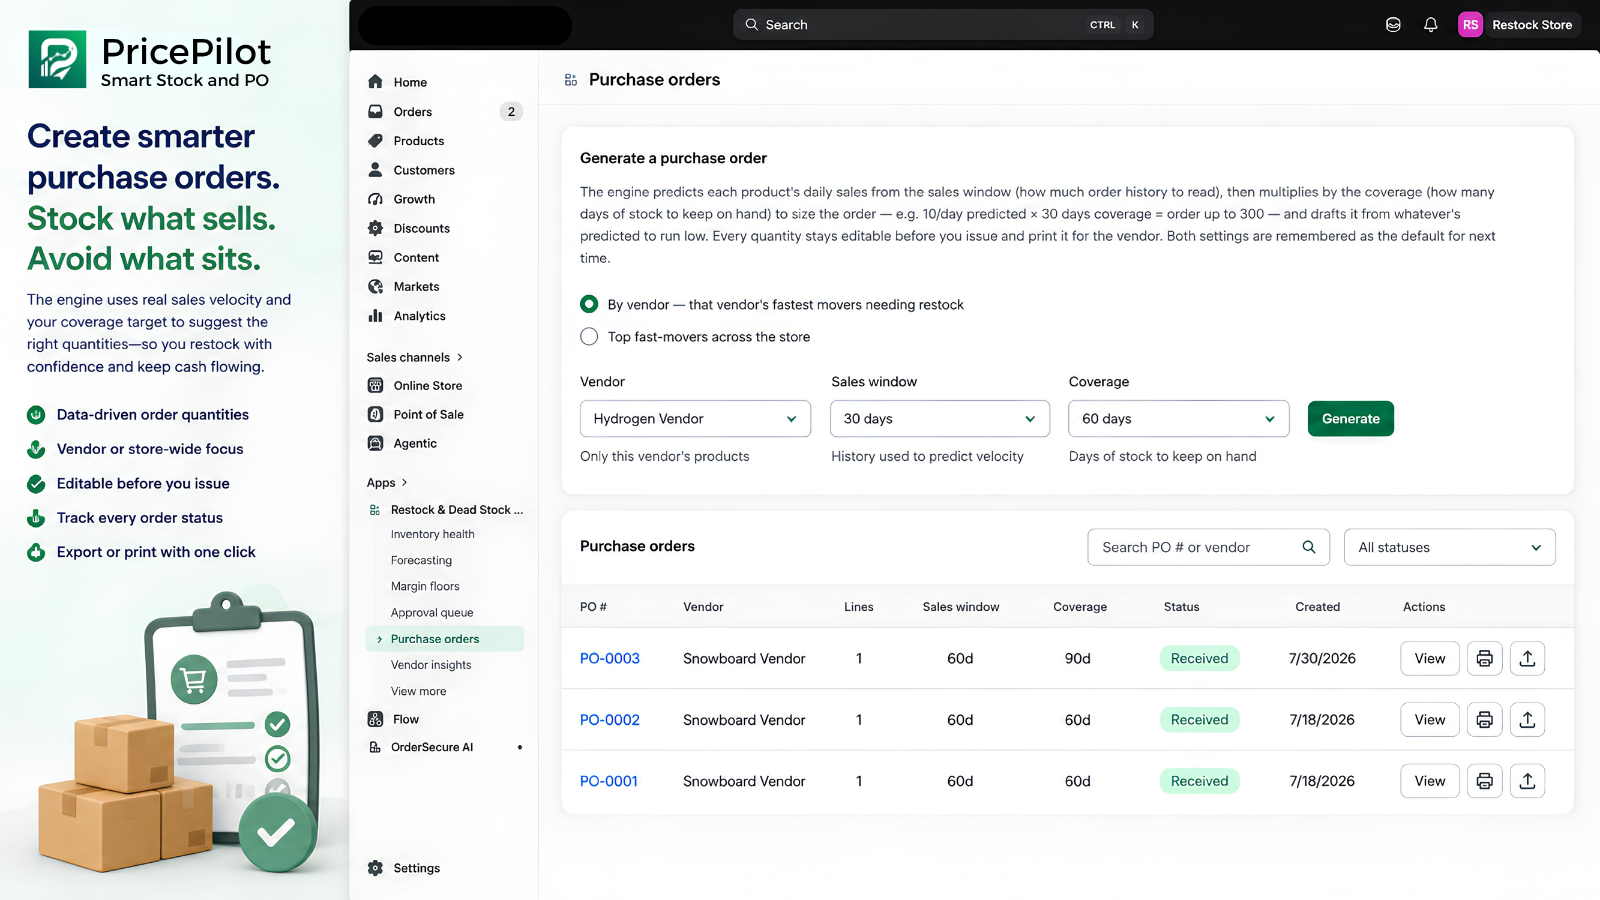The height and width of the screenshot is (900, 1600).
Task: Click the Coverage column header
Action: [1080, 607]
